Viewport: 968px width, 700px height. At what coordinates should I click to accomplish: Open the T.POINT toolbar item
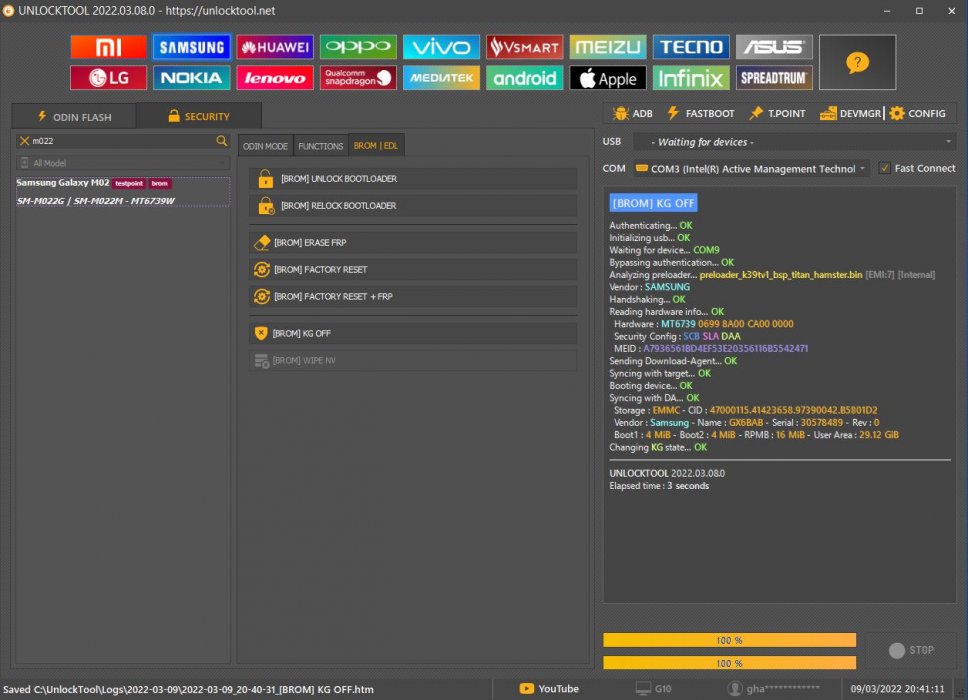click(x=777, y=114)
